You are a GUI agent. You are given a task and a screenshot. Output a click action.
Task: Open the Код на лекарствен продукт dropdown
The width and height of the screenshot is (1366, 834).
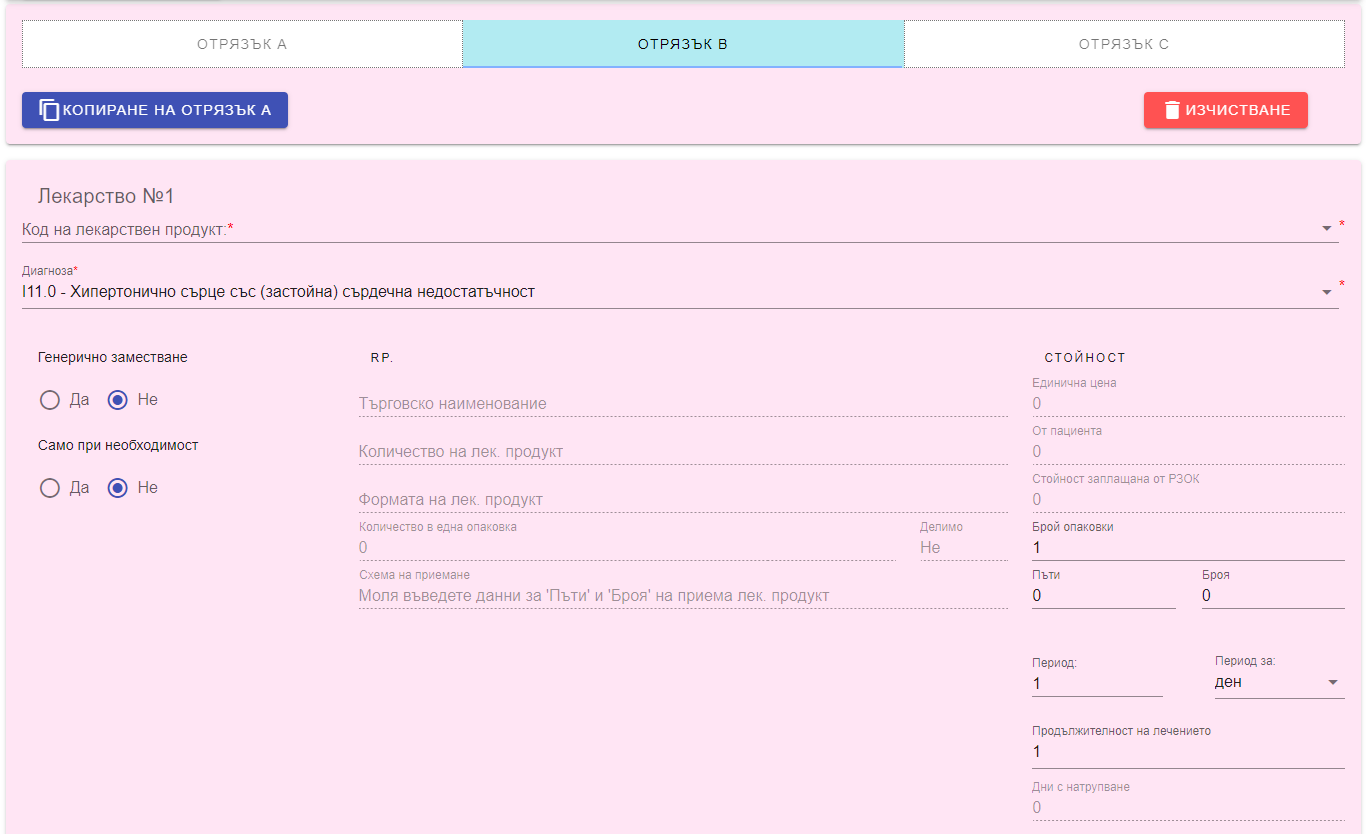tap(680, 229)
